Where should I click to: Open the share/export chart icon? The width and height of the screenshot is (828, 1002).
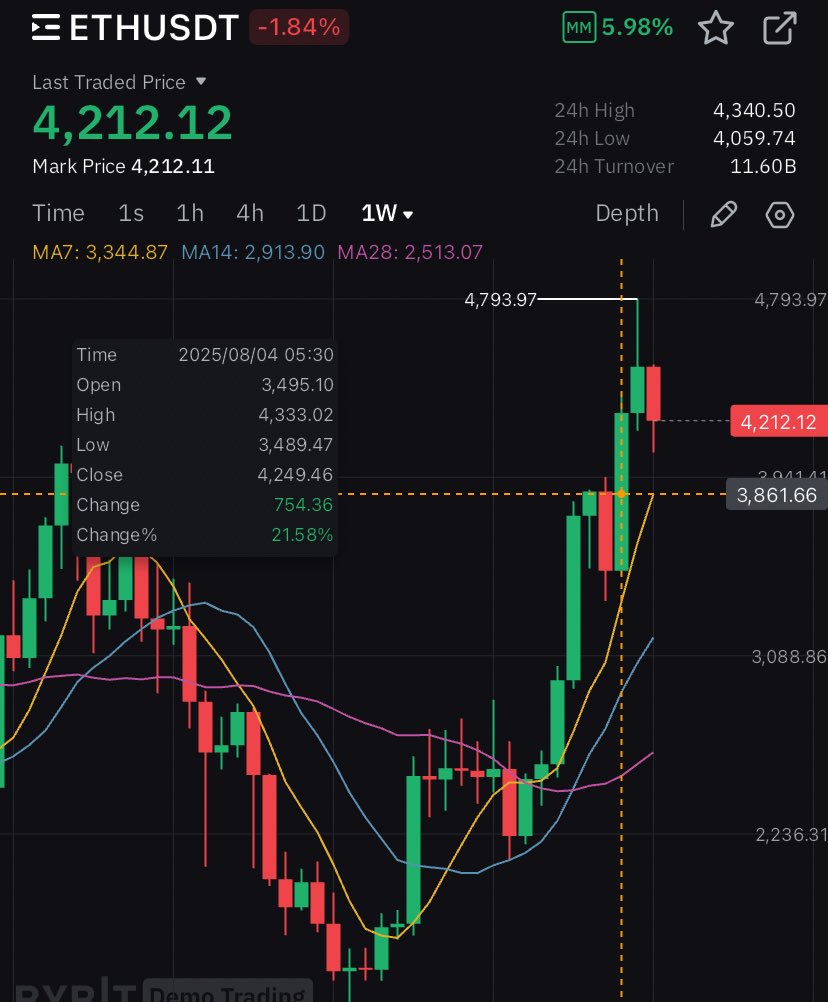[x=779, y=27]
